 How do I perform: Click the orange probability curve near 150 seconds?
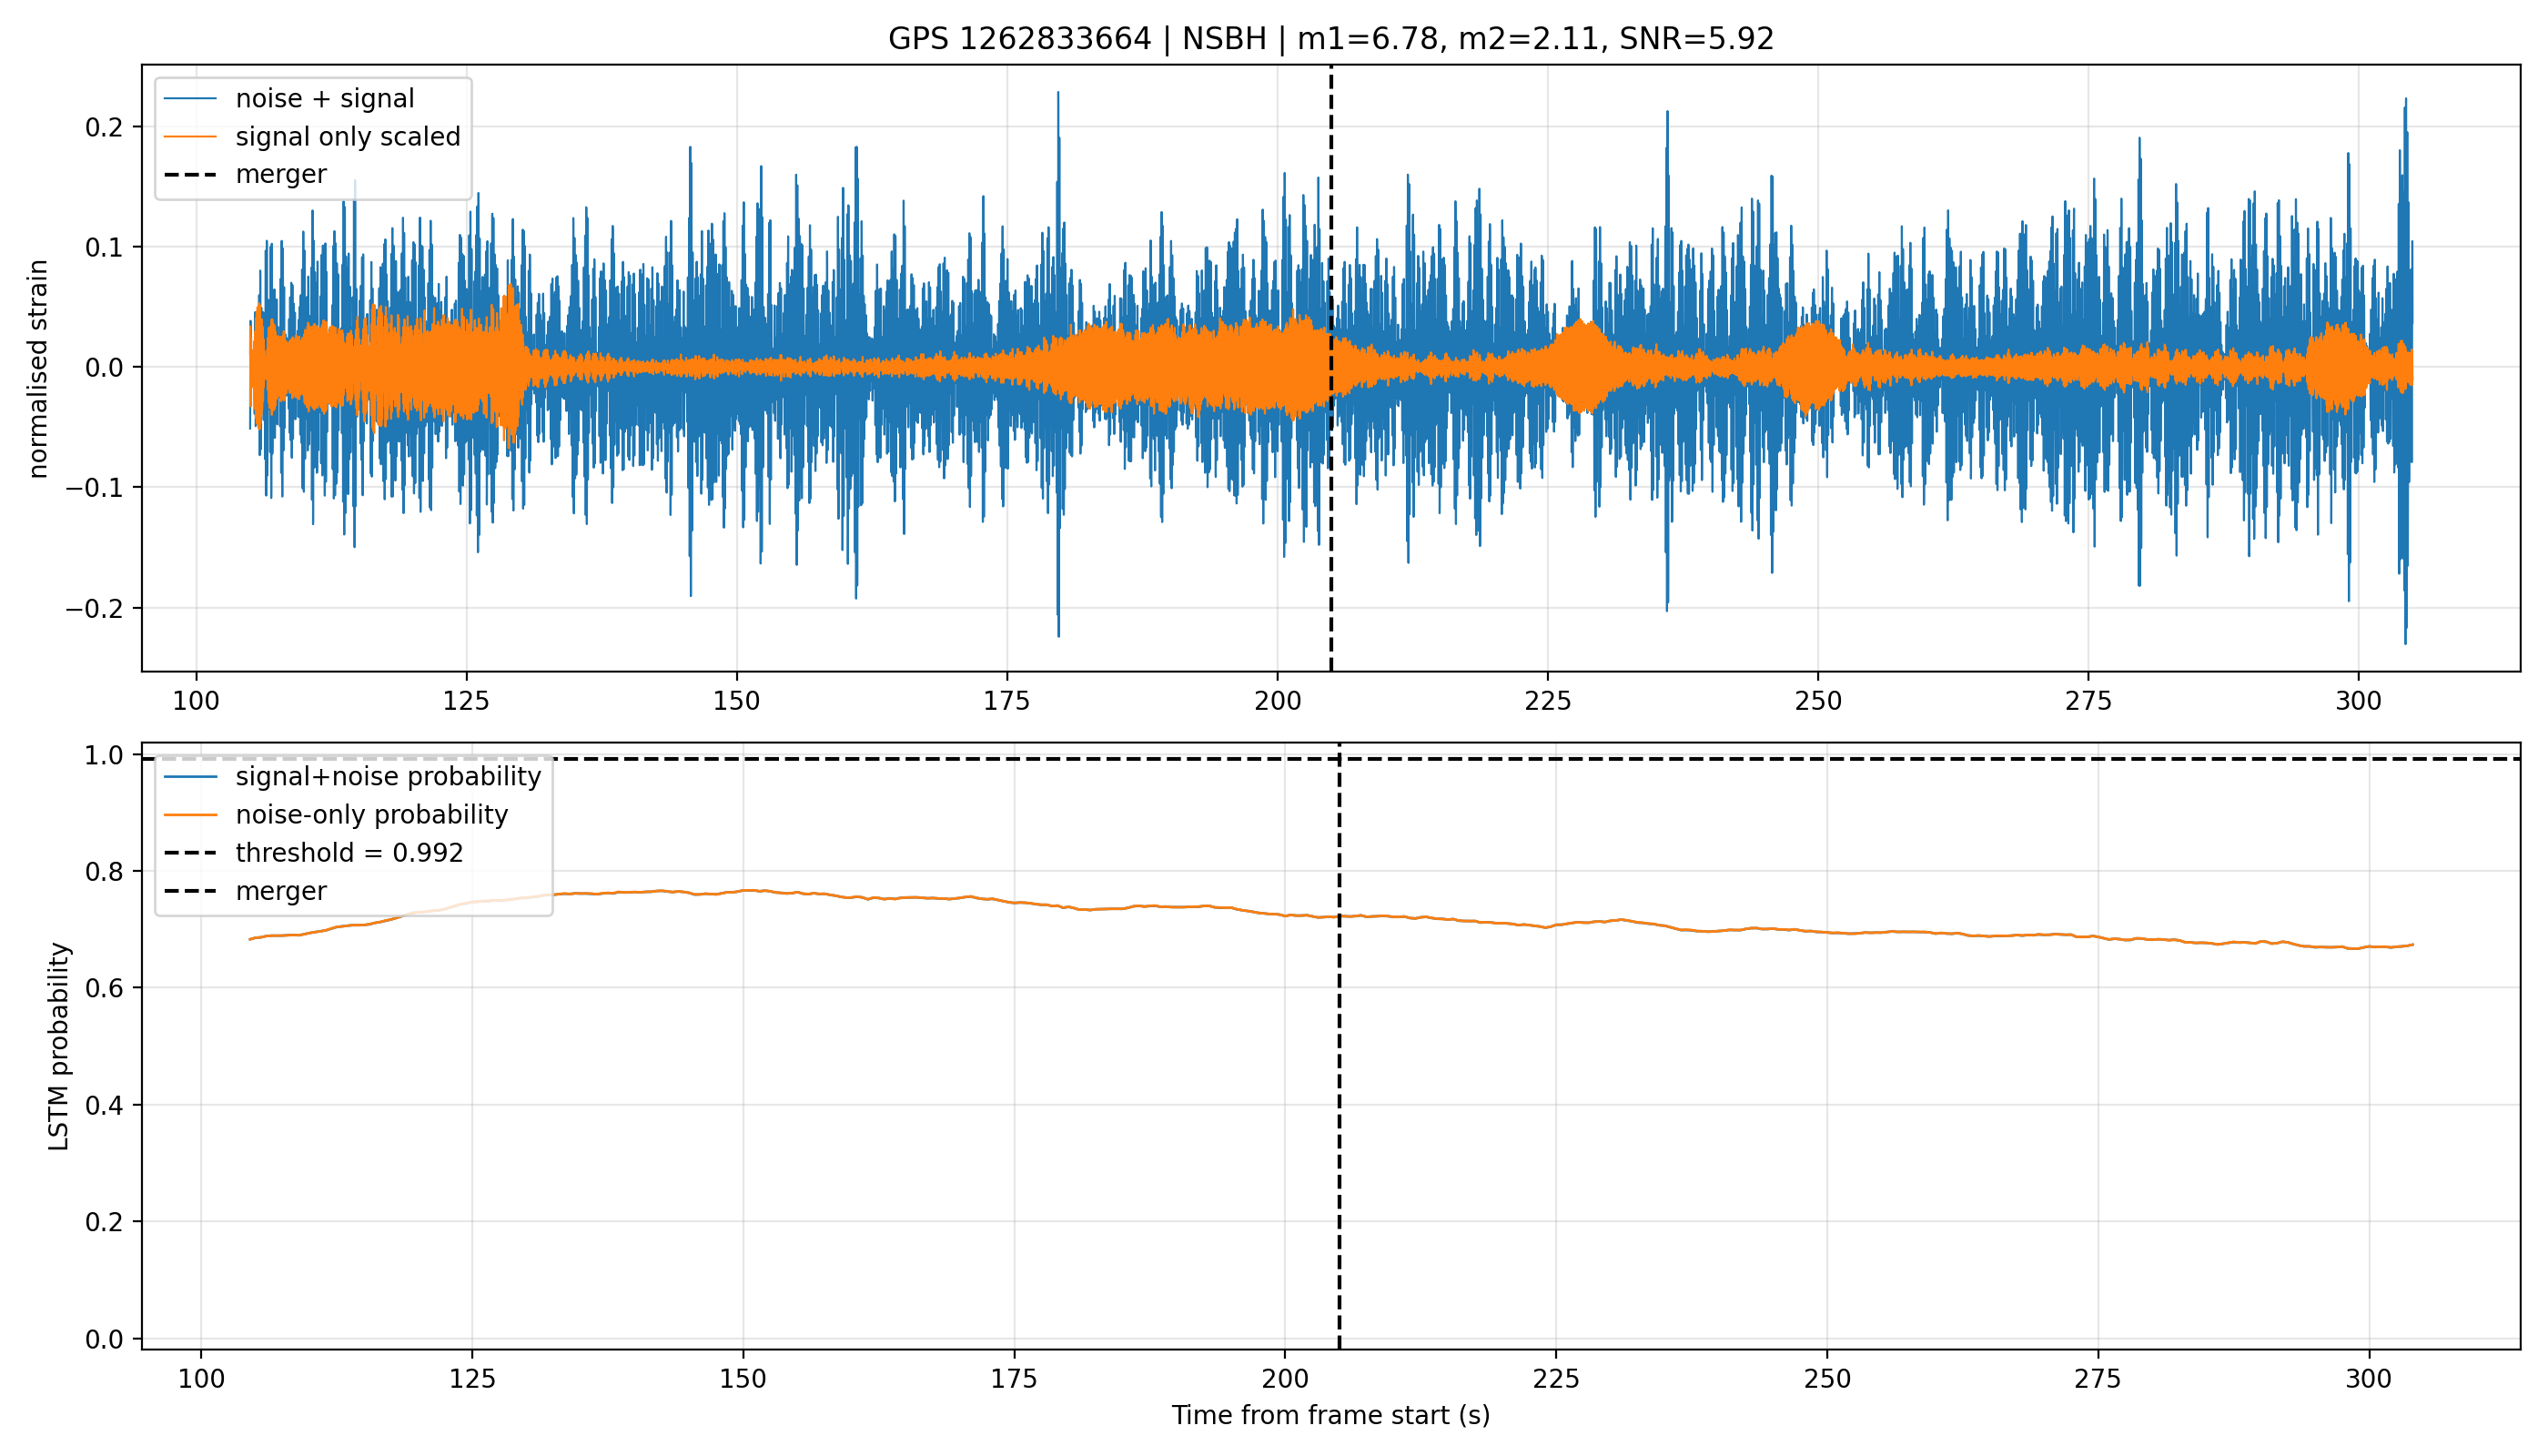coord(742,891)
